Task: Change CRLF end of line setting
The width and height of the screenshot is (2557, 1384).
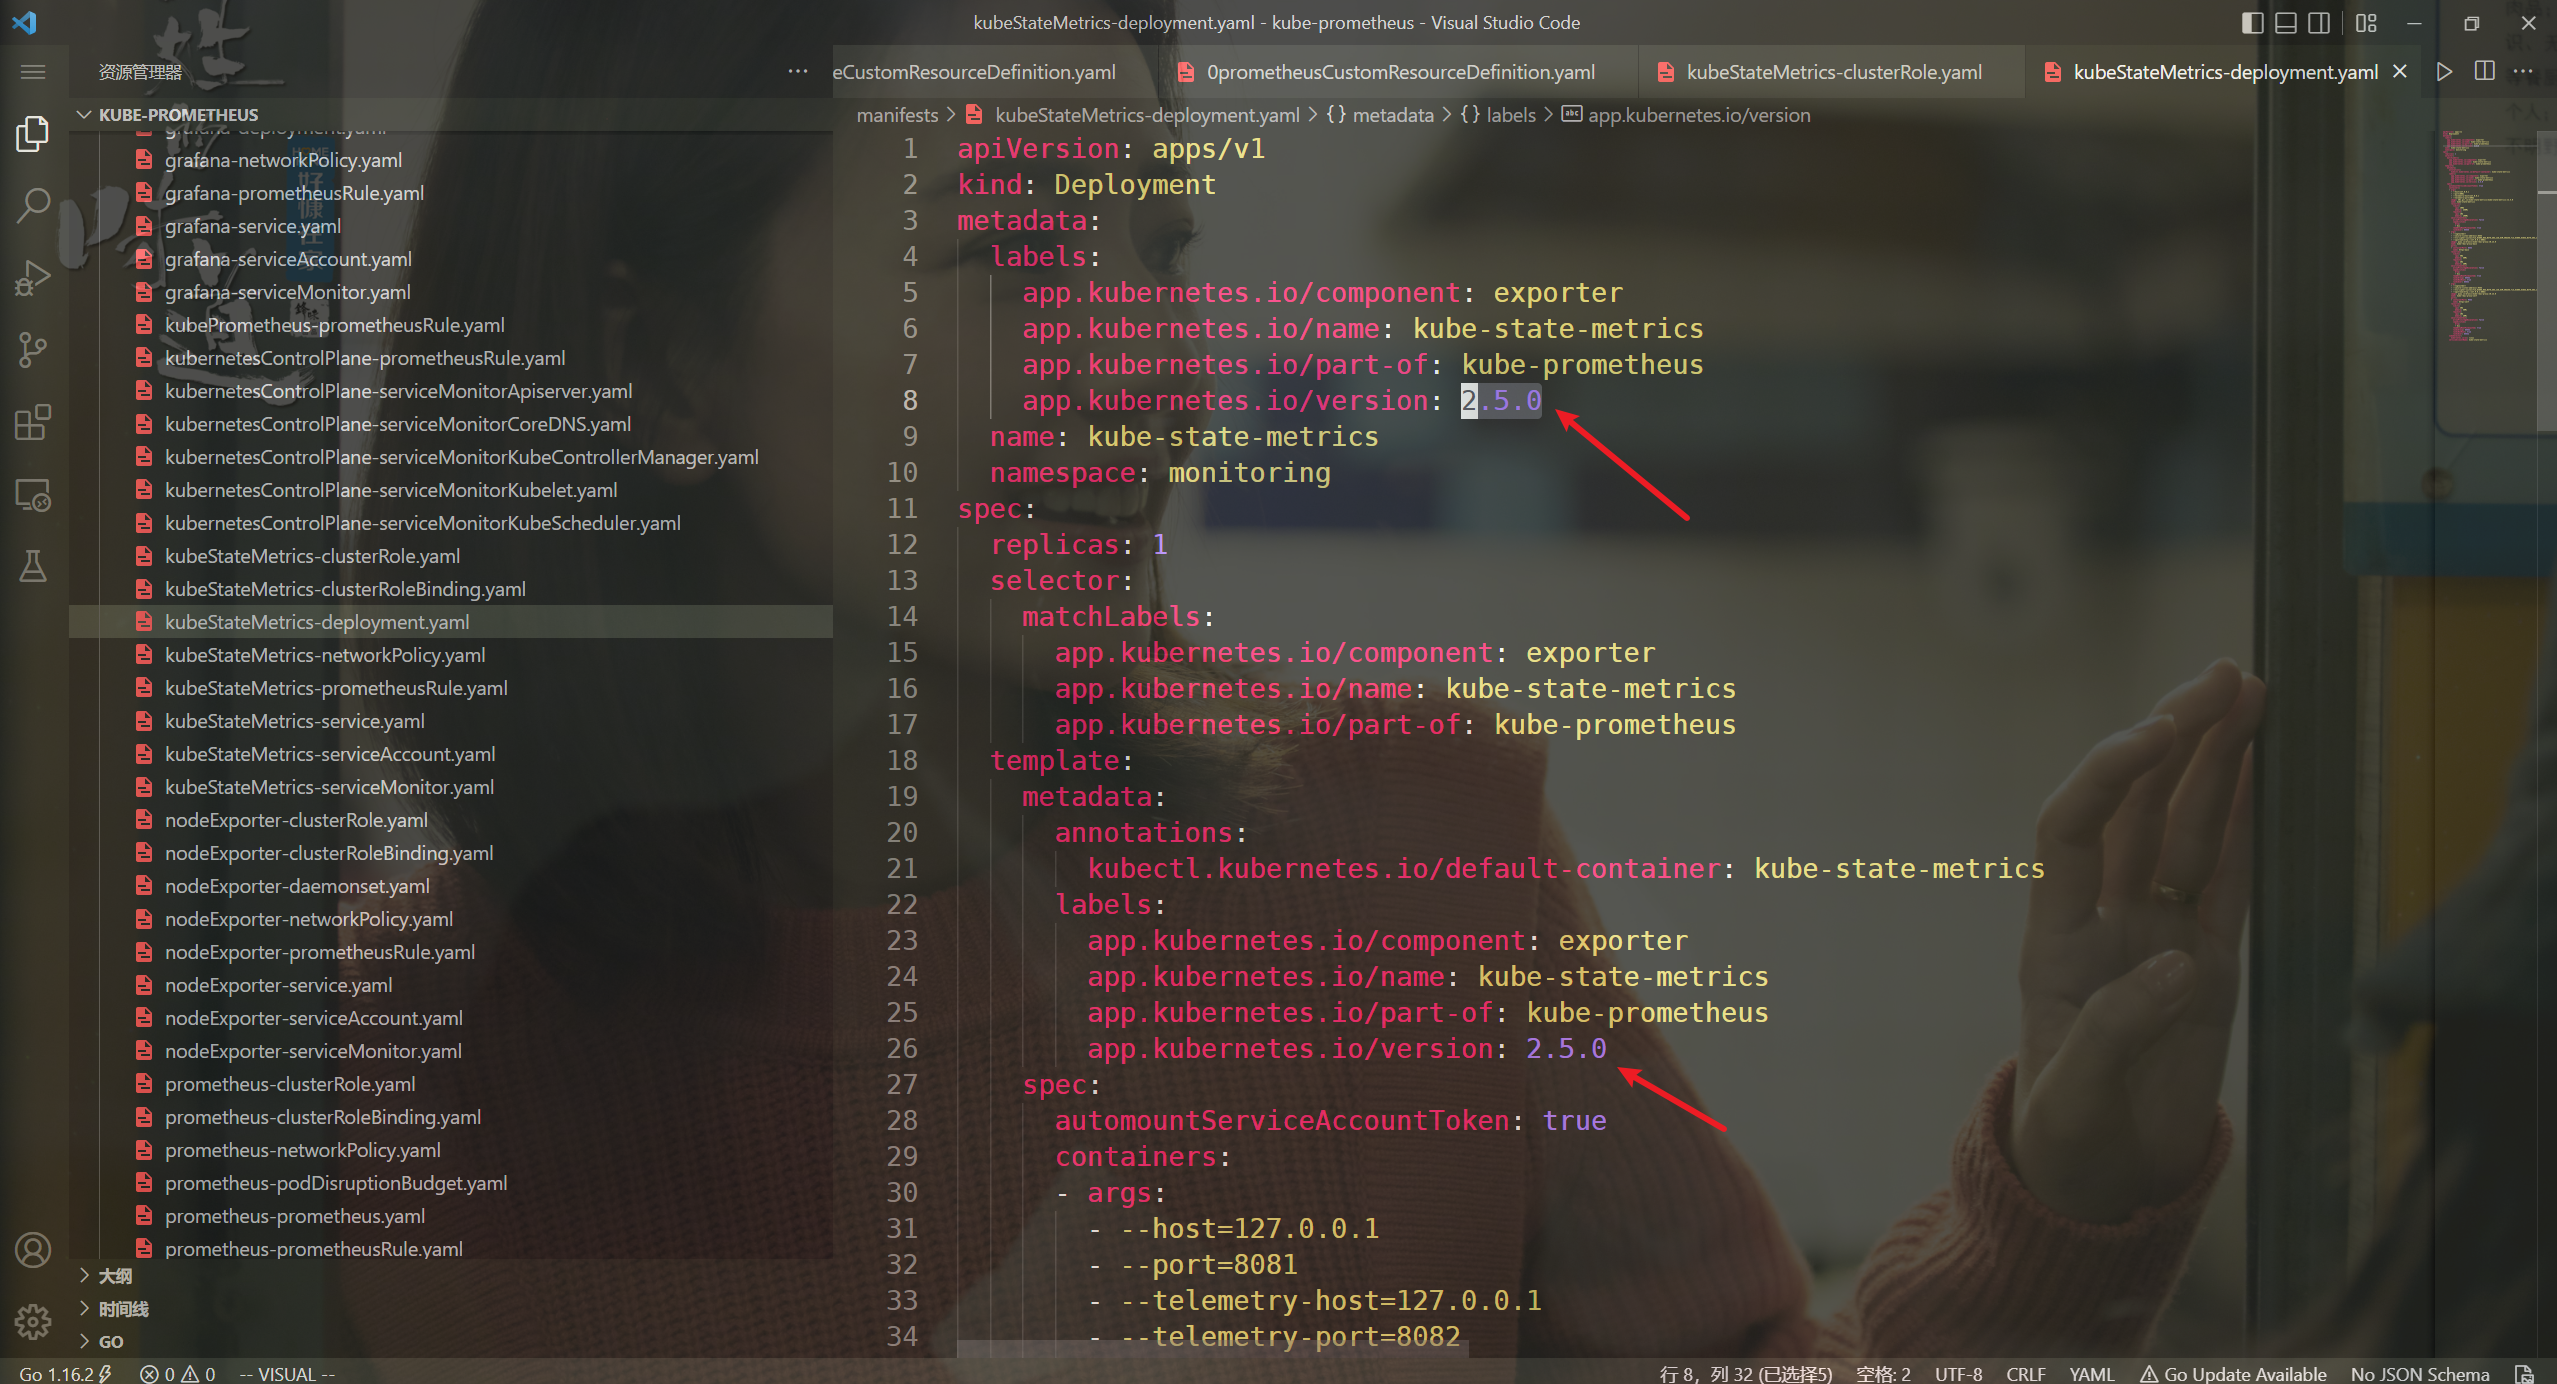Action: (x=2026, y=1374)
